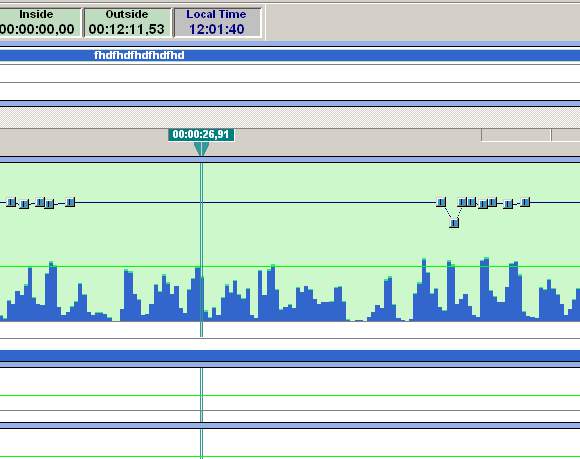This screenshot has height=459, width=580.
Task: Select the last envelope node on the right cluster
Action: pyautogui.click(x=525, y=202)
